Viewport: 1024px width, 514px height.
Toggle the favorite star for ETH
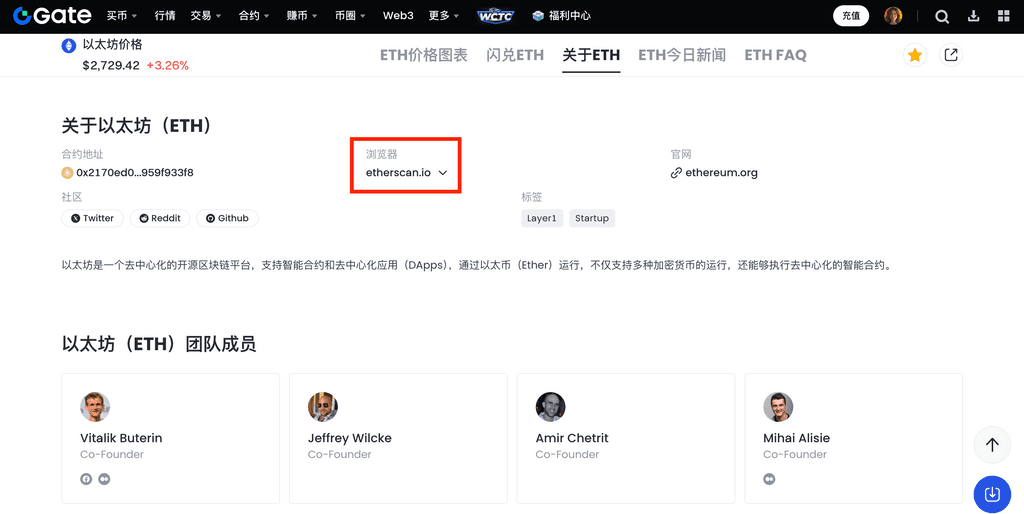tap(915, 55)
